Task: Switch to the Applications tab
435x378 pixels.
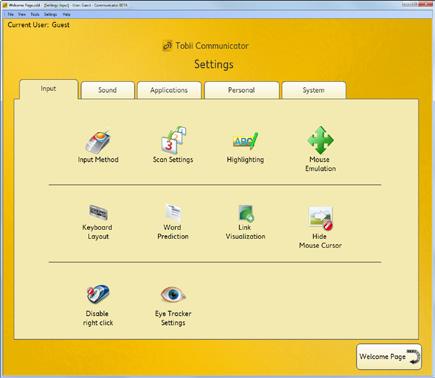Action: (169, 90)
